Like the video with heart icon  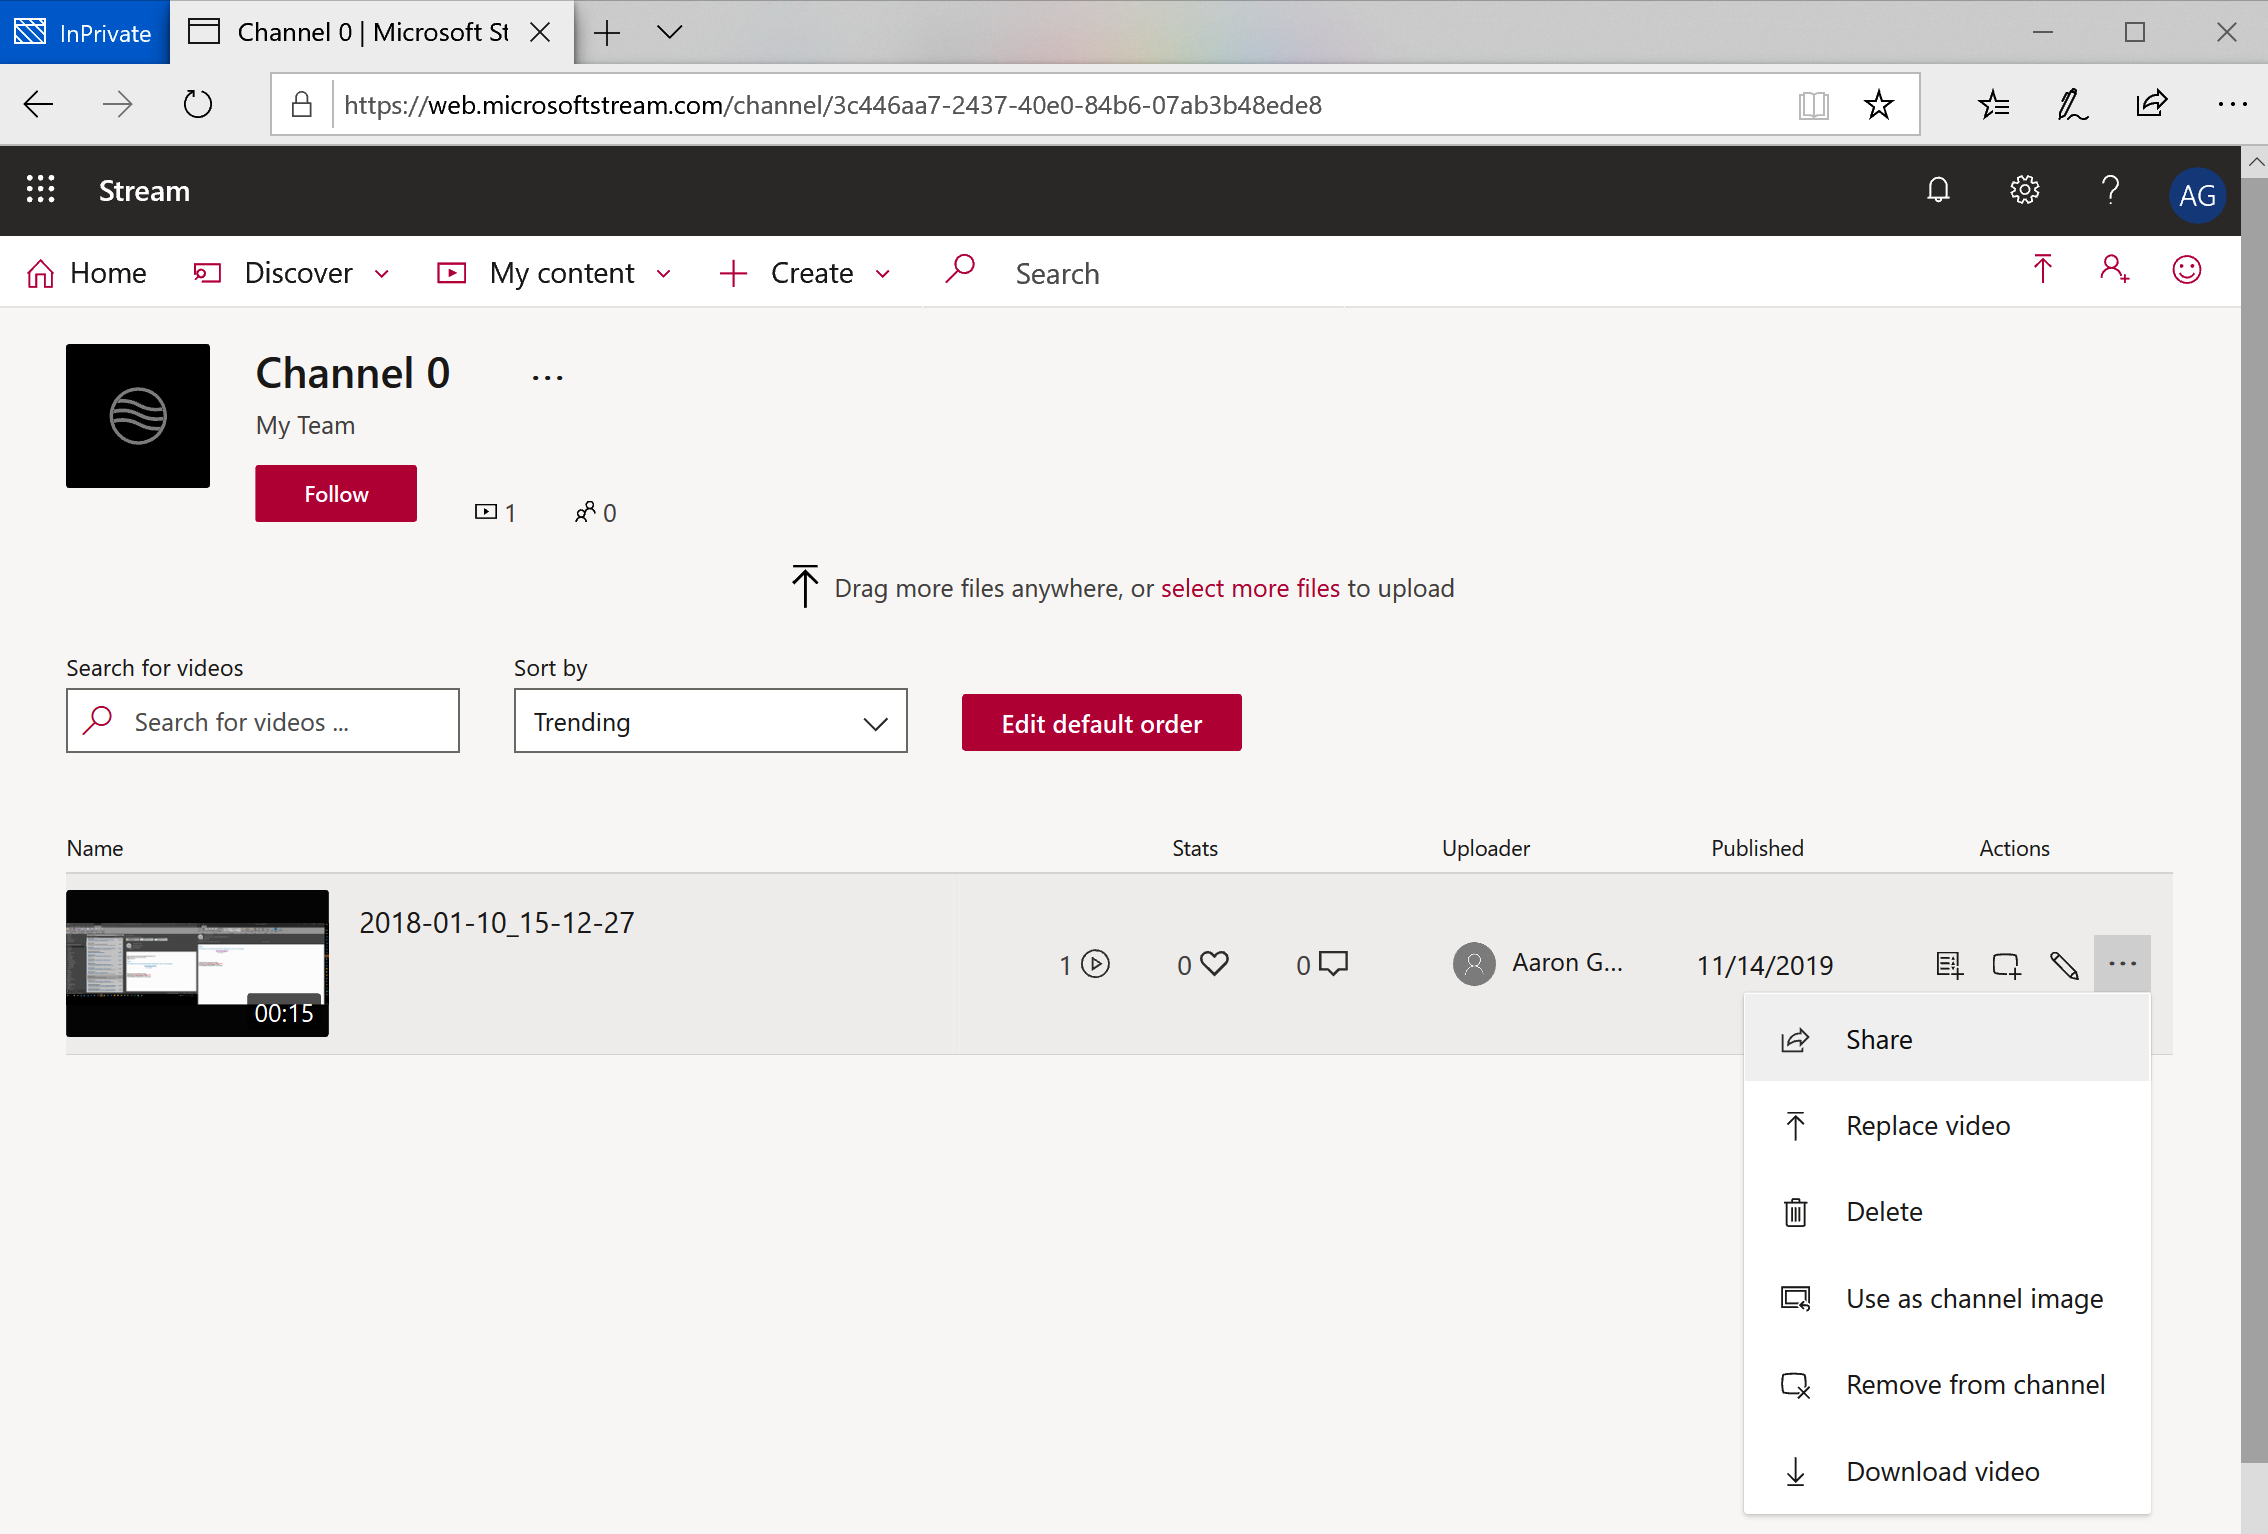click(1214, 964)
